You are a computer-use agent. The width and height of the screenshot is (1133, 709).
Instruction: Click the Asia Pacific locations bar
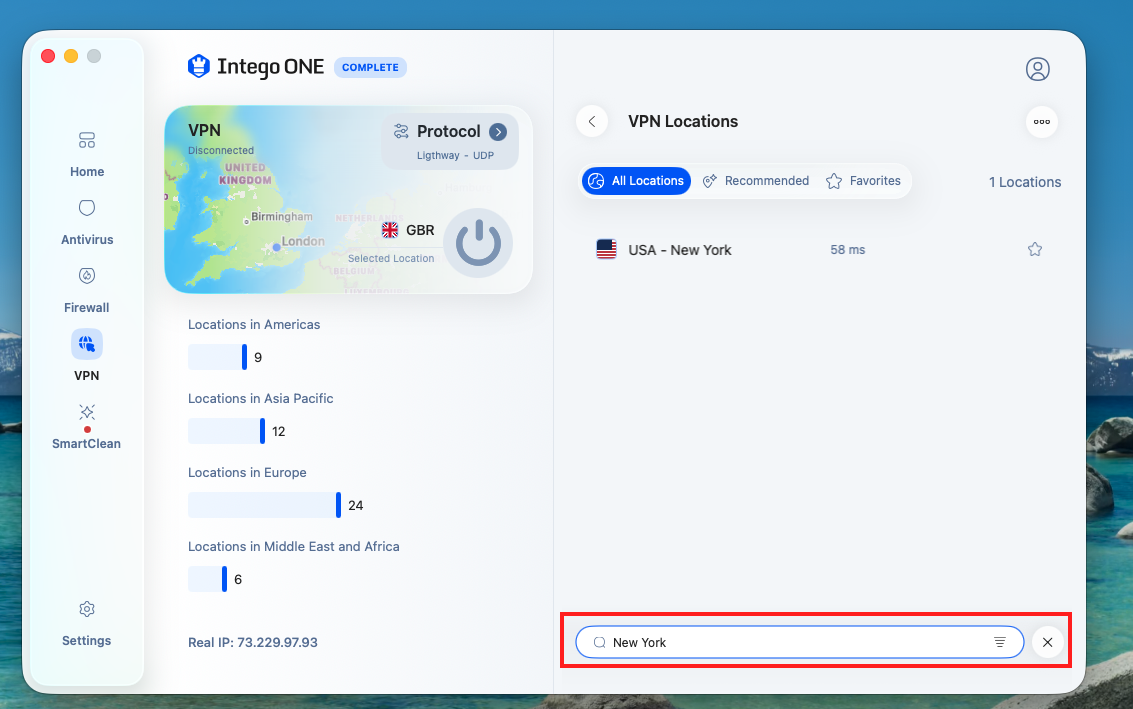tap(226, 431)
